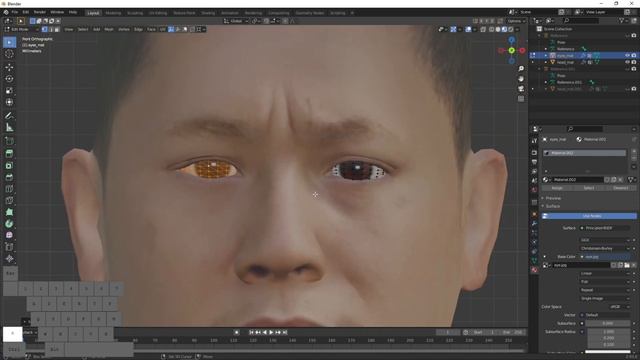Select the Select Box tool
Screen dimensions: 640x360
coord(9,42)
